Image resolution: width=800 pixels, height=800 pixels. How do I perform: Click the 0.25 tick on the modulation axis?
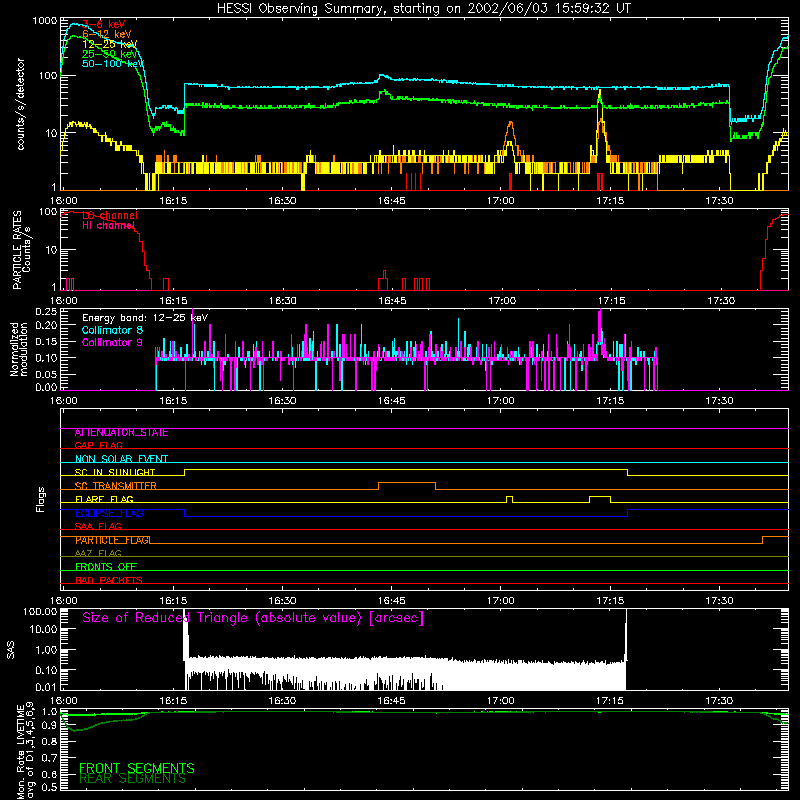click(46, 312)
